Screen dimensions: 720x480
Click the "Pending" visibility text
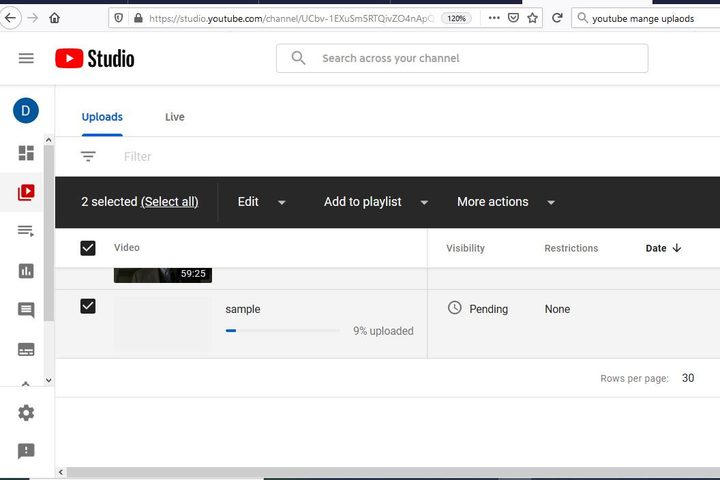489,309
